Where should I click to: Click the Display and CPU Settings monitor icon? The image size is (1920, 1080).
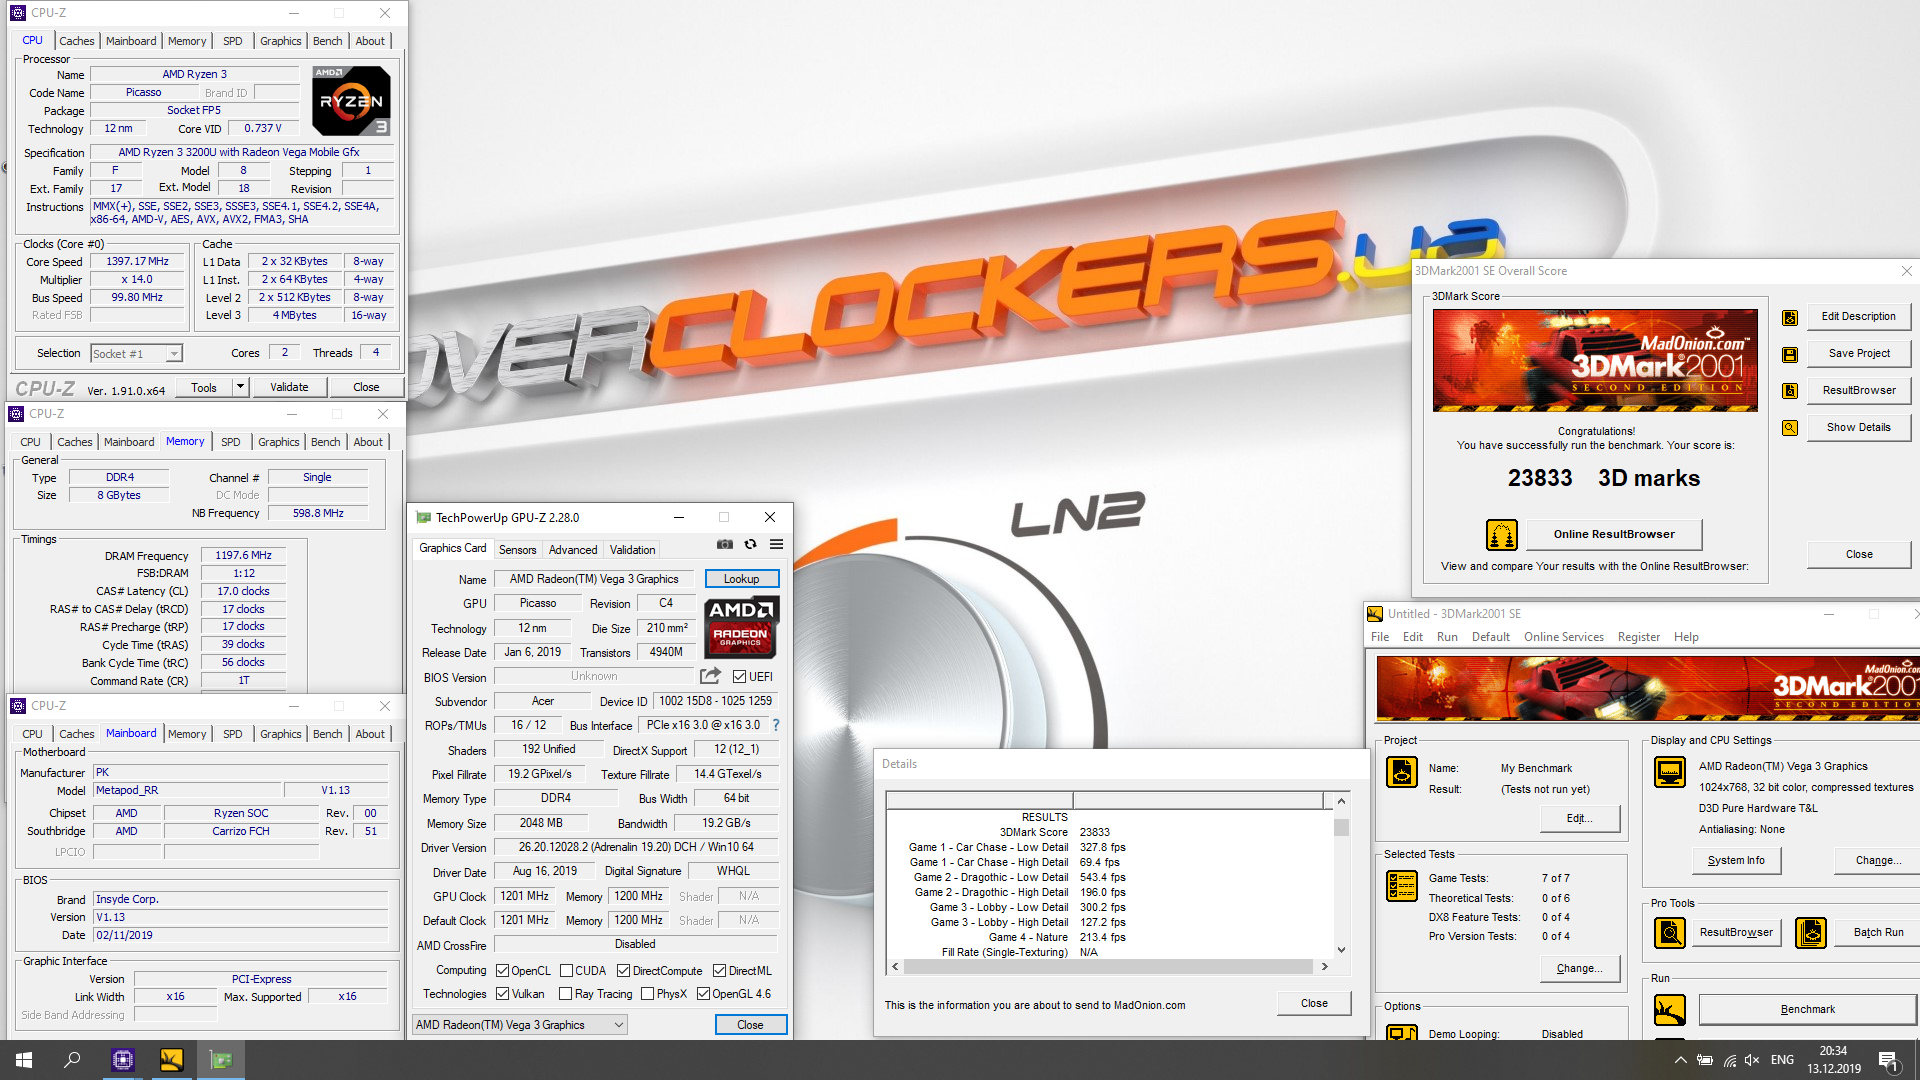point(1670,772)
